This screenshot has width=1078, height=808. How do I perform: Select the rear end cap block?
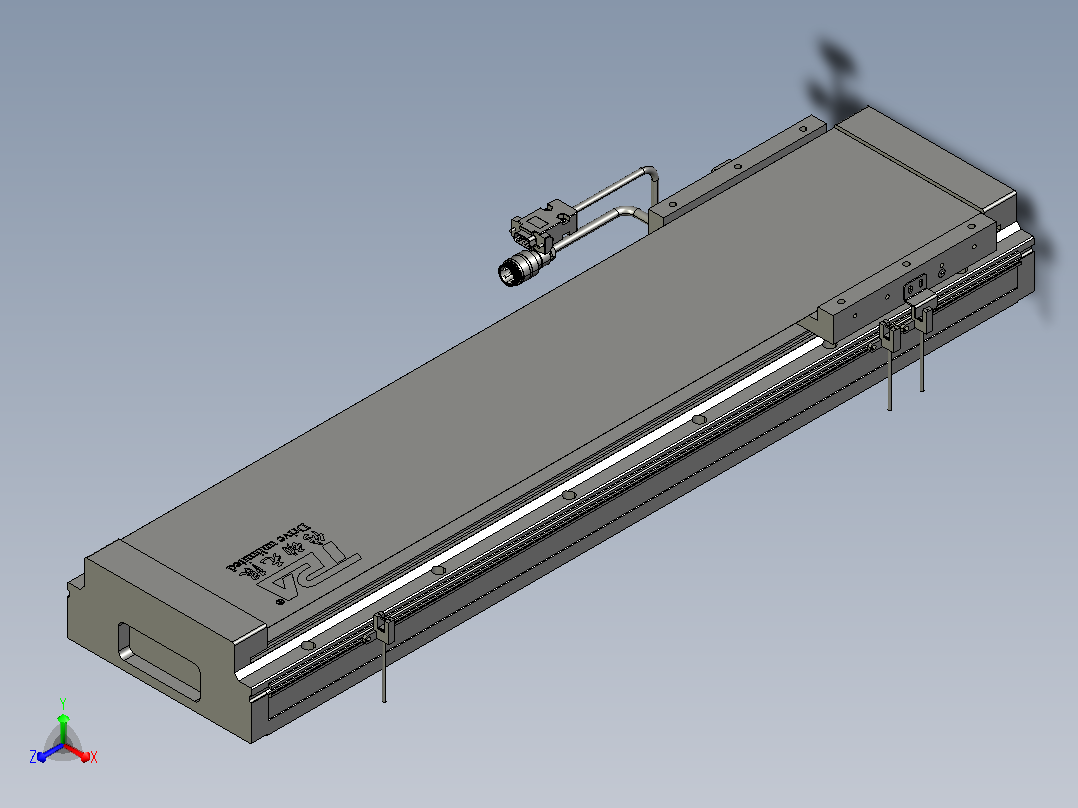(925, 158)
